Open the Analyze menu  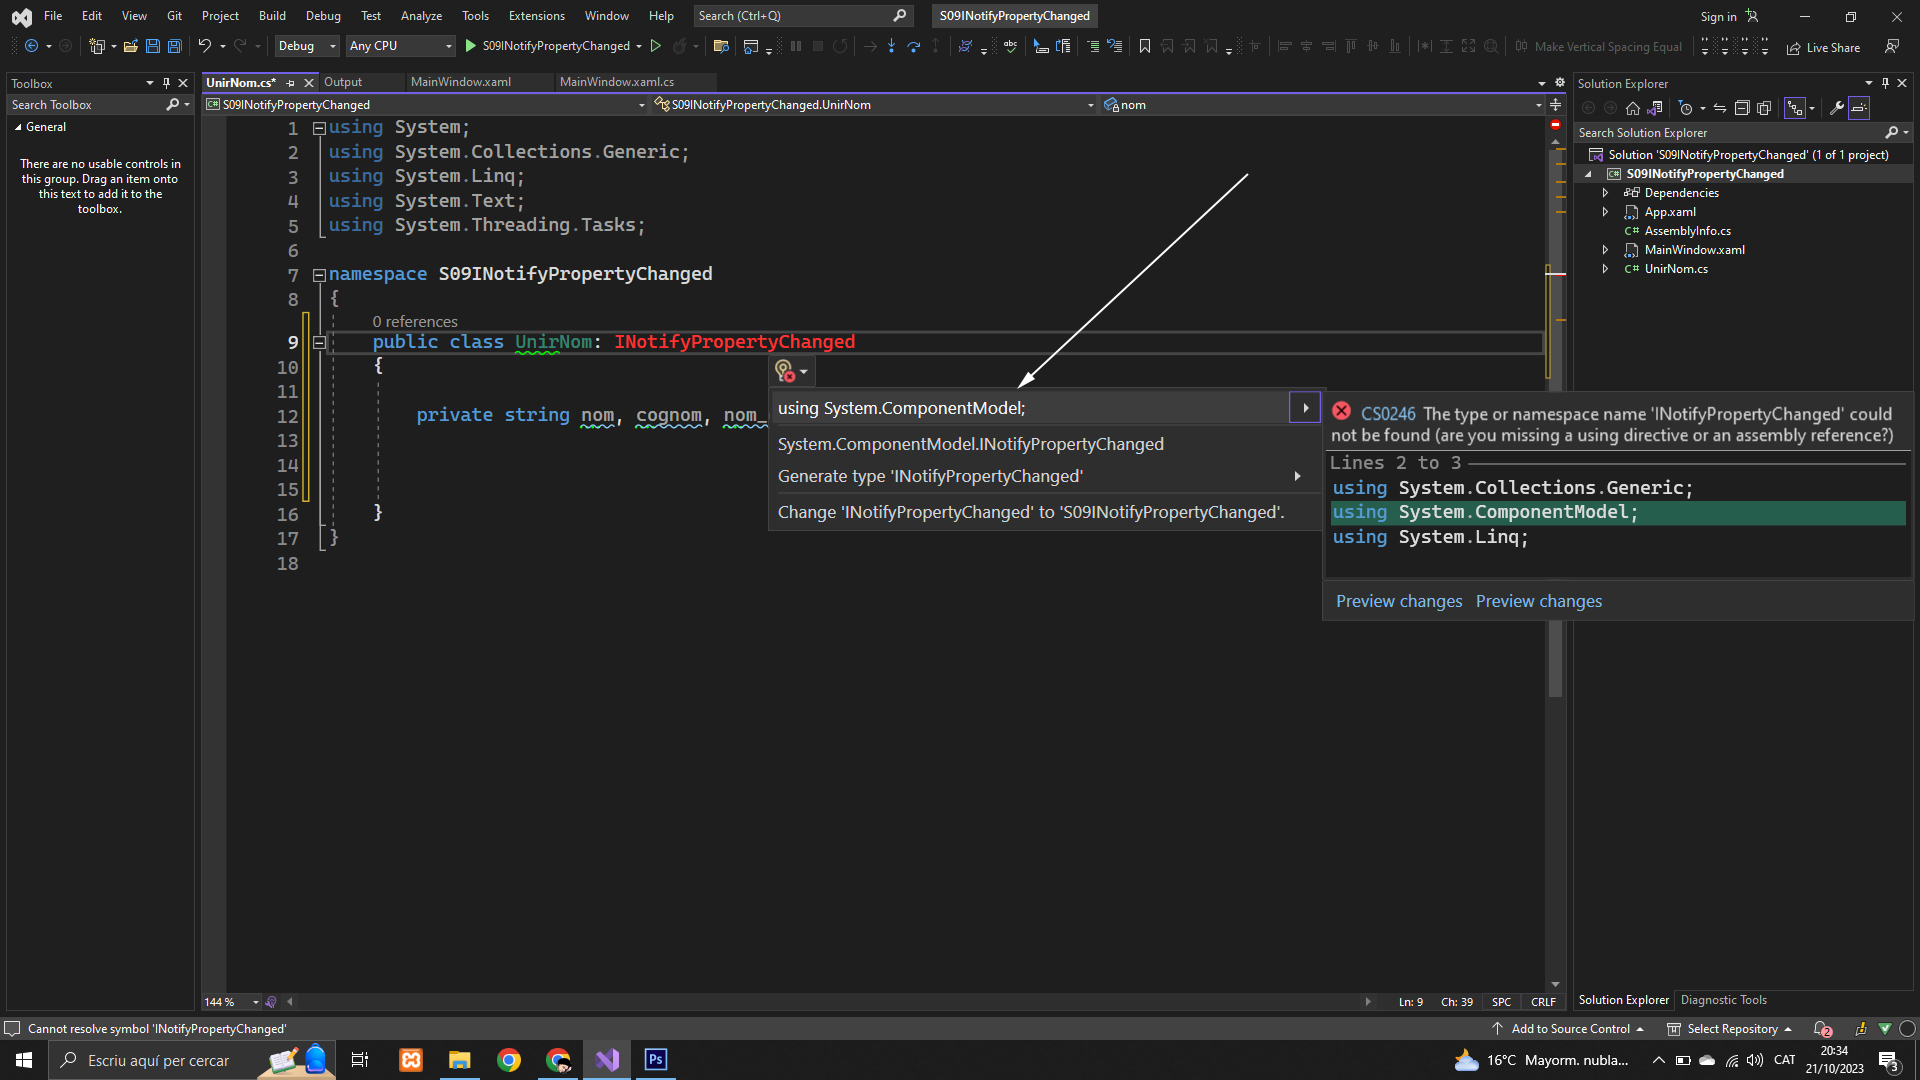click(421, 16)
